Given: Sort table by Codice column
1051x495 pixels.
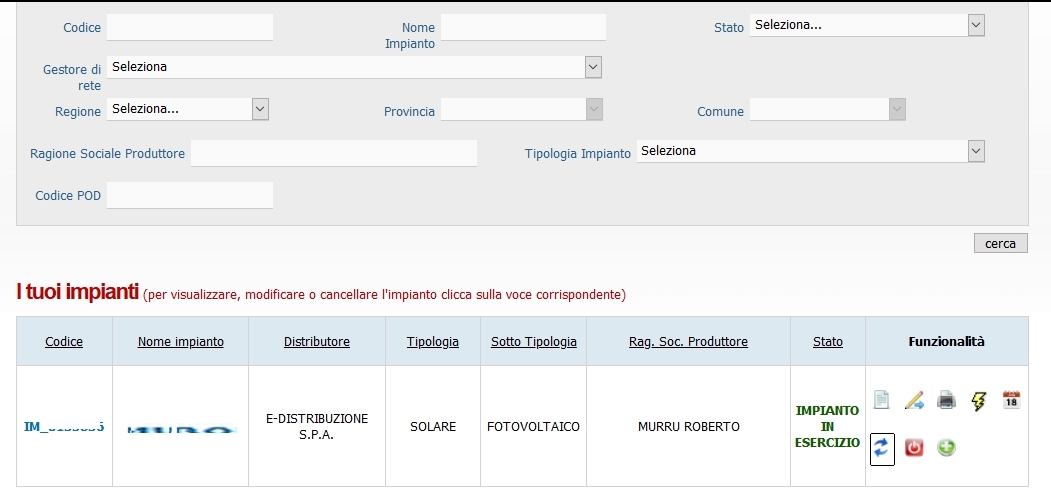Looking at the screenshot, I should pos(64,341).
